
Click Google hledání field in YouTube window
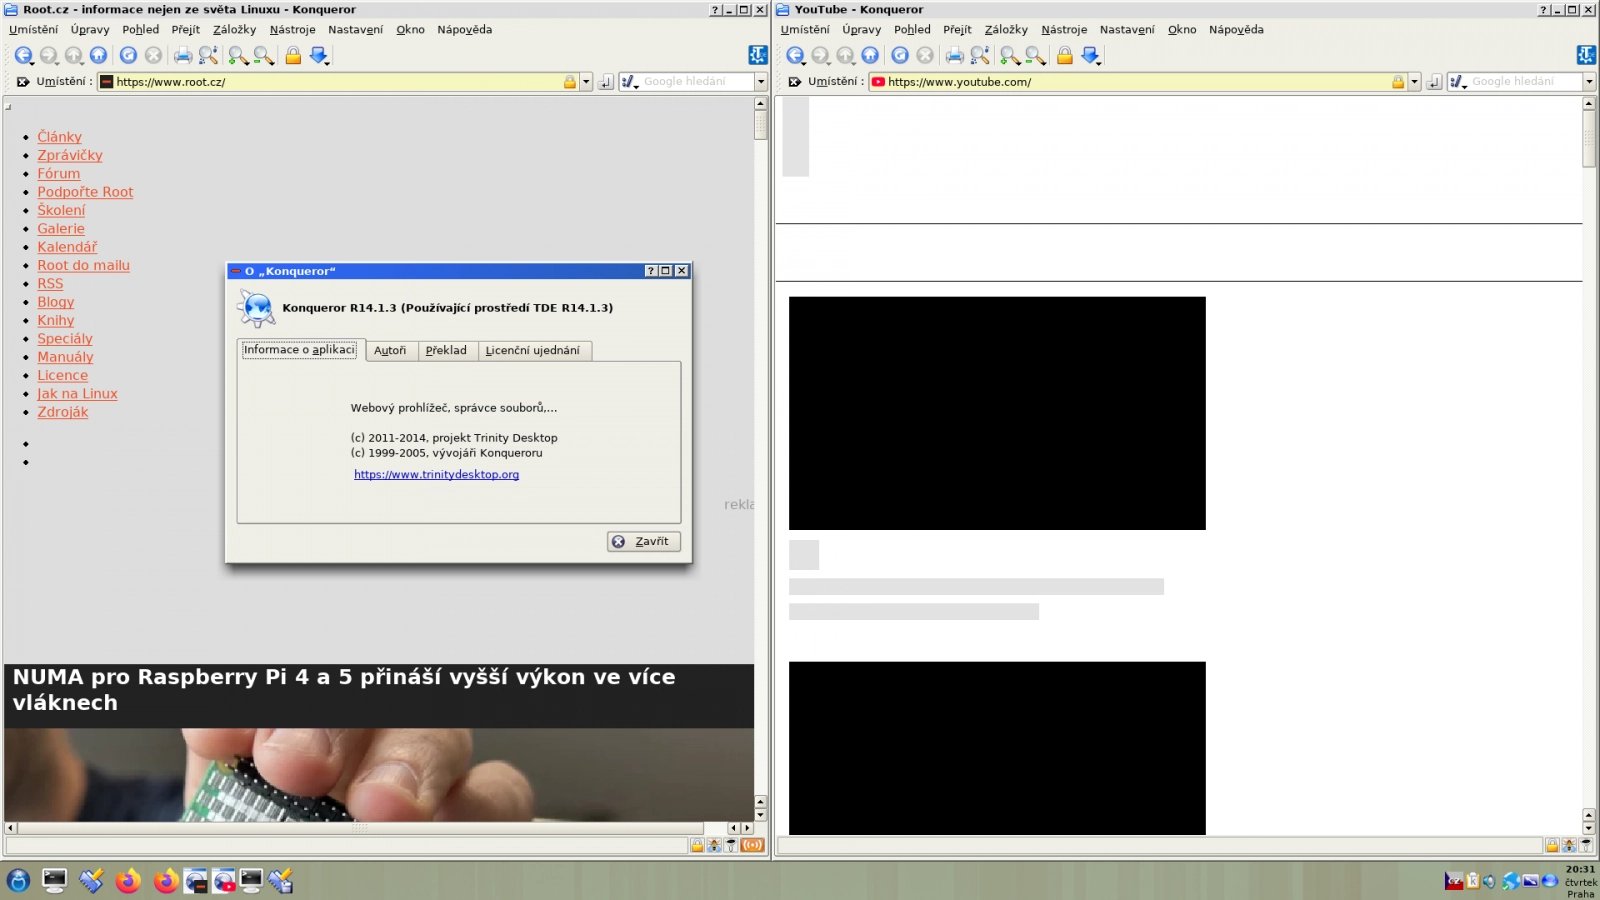1524,82
